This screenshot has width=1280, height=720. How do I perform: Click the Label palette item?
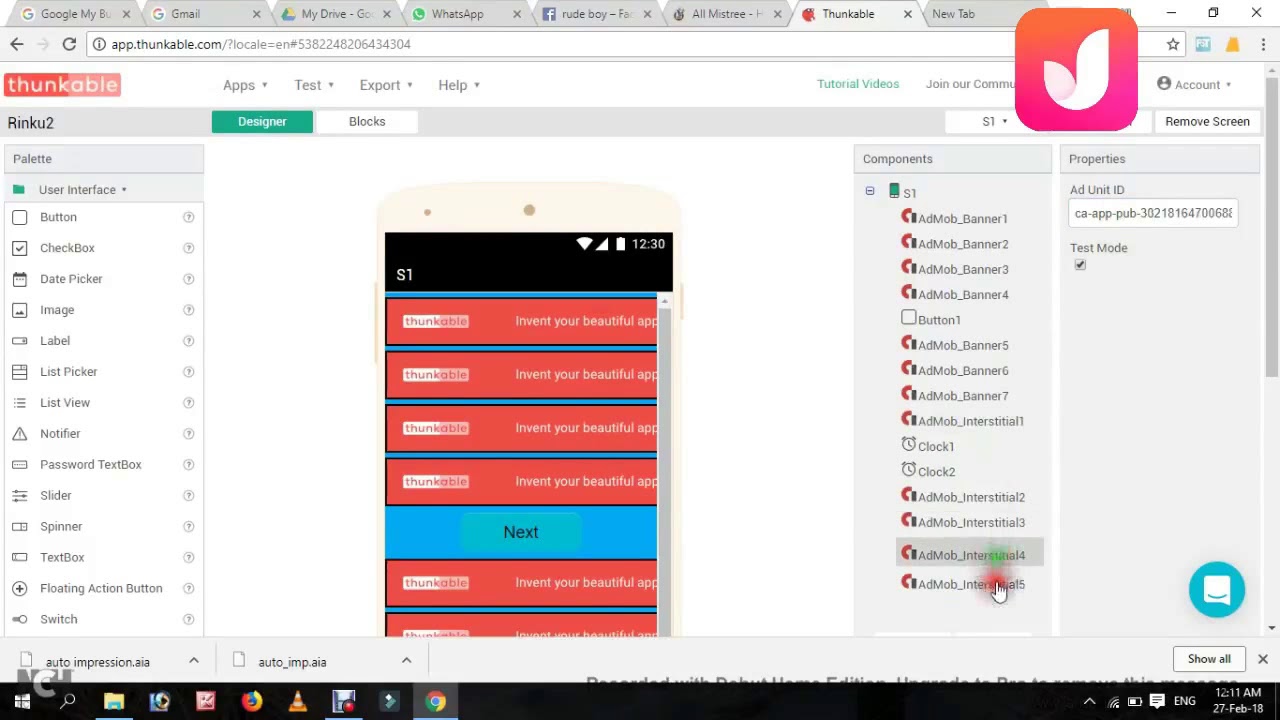55,341
